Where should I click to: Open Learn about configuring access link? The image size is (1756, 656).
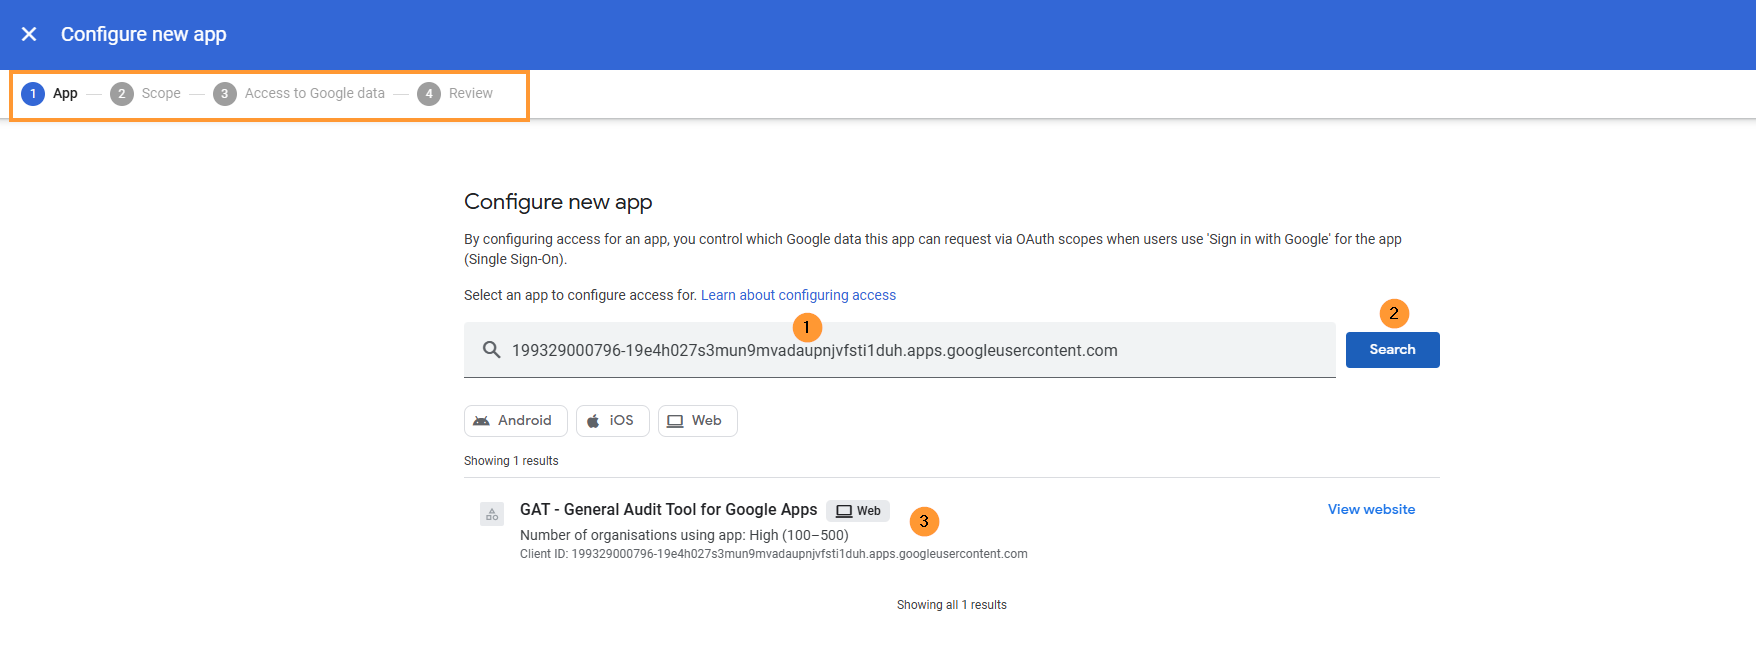coord(798,295)
